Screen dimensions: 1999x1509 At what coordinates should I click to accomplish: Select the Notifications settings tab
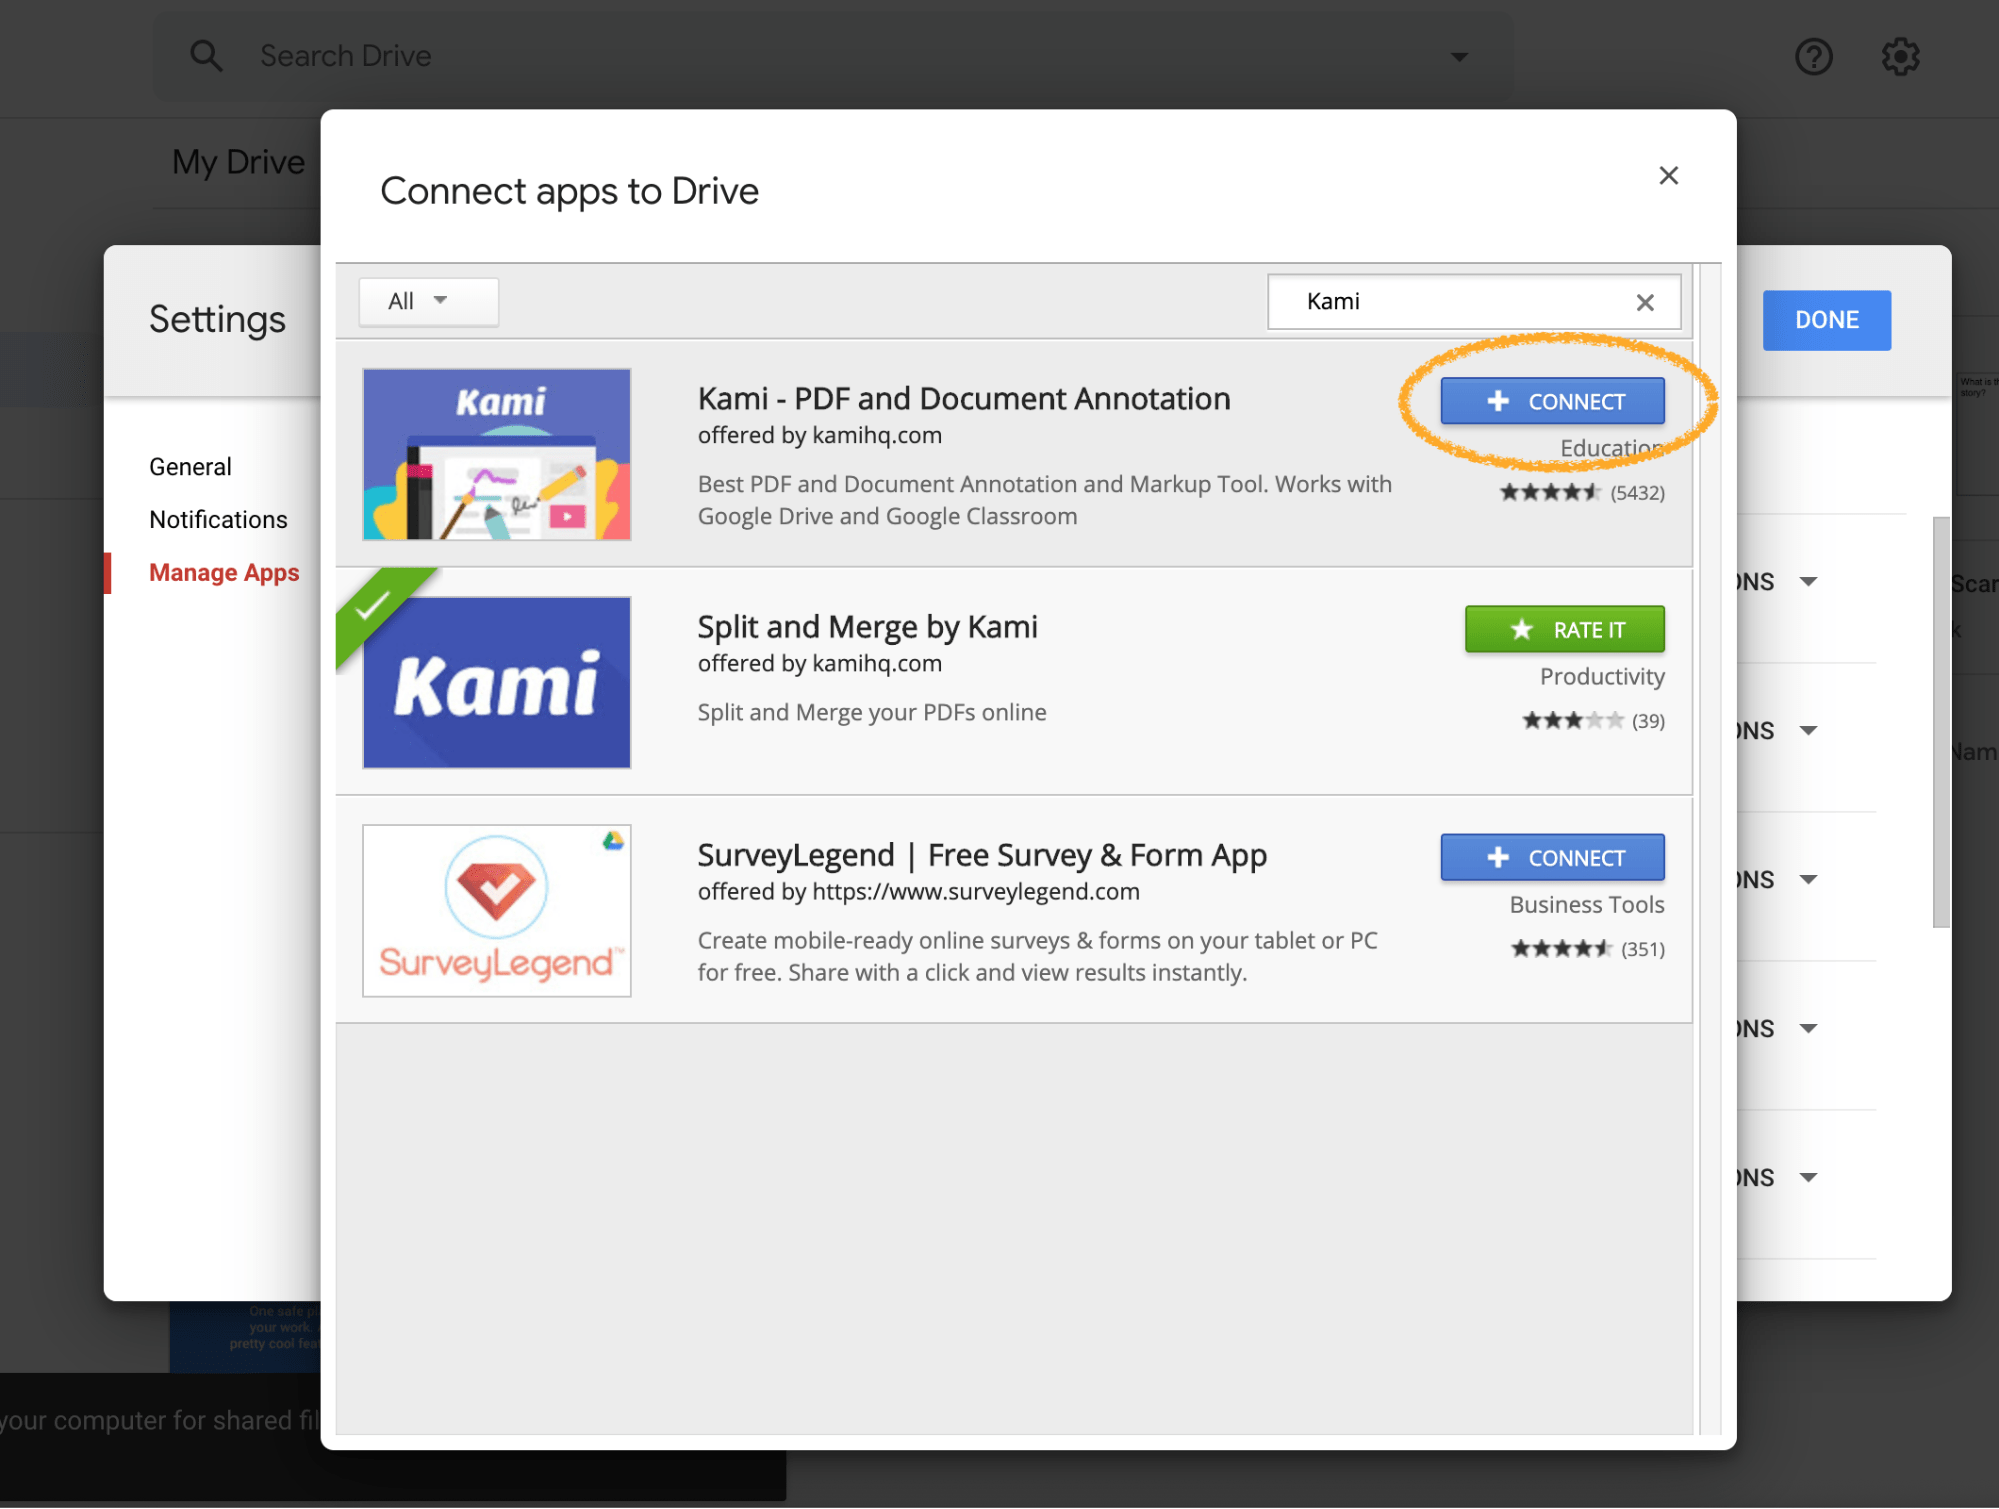pyautogui.click(x=218, y=520)
